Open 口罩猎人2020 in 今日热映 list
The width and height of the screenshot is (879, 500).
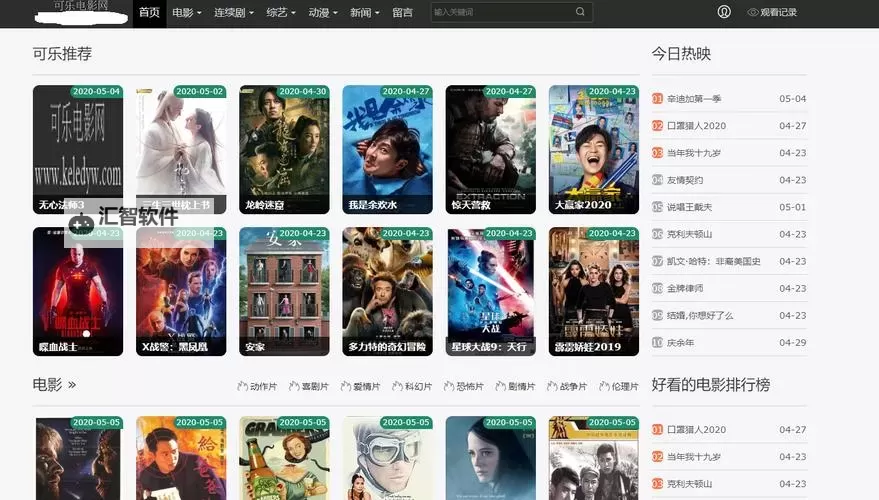pos(696,126)
